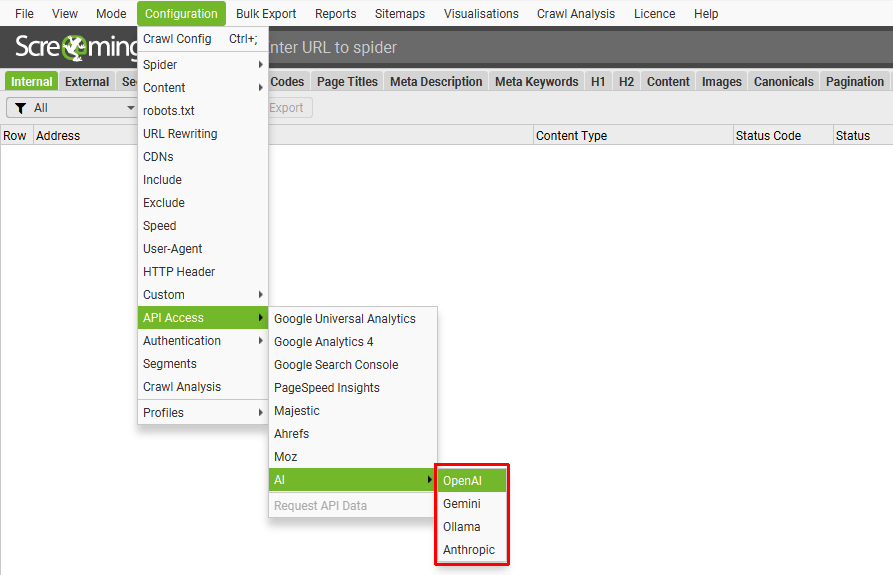
Task: Select Google Analytics 4 API
Action: 353,342
